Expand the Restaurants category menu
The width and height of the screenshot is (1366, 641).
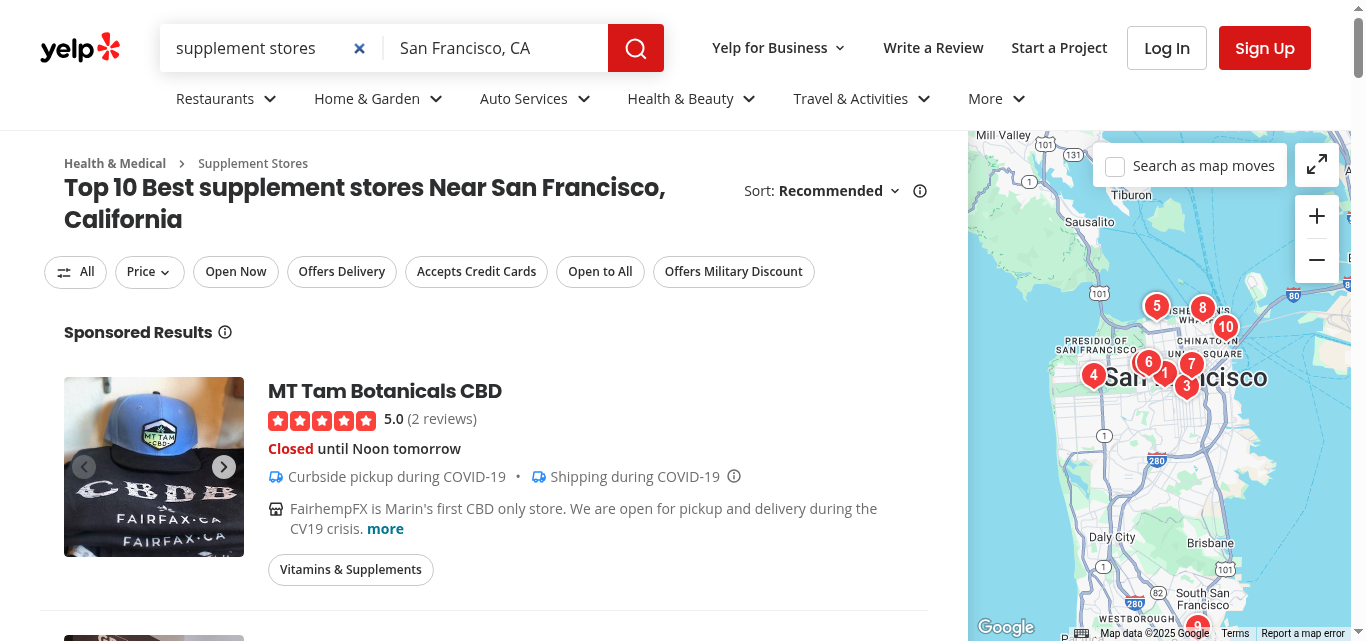(x=226, y=99)
